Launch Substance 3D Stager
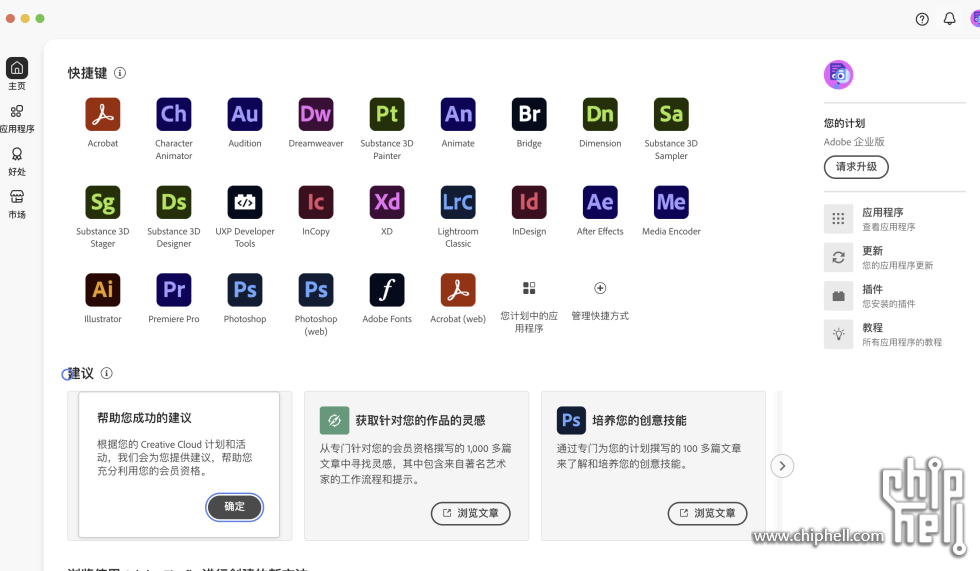The width and height of the screenshot is (980, 571). [x=102, y=202]
